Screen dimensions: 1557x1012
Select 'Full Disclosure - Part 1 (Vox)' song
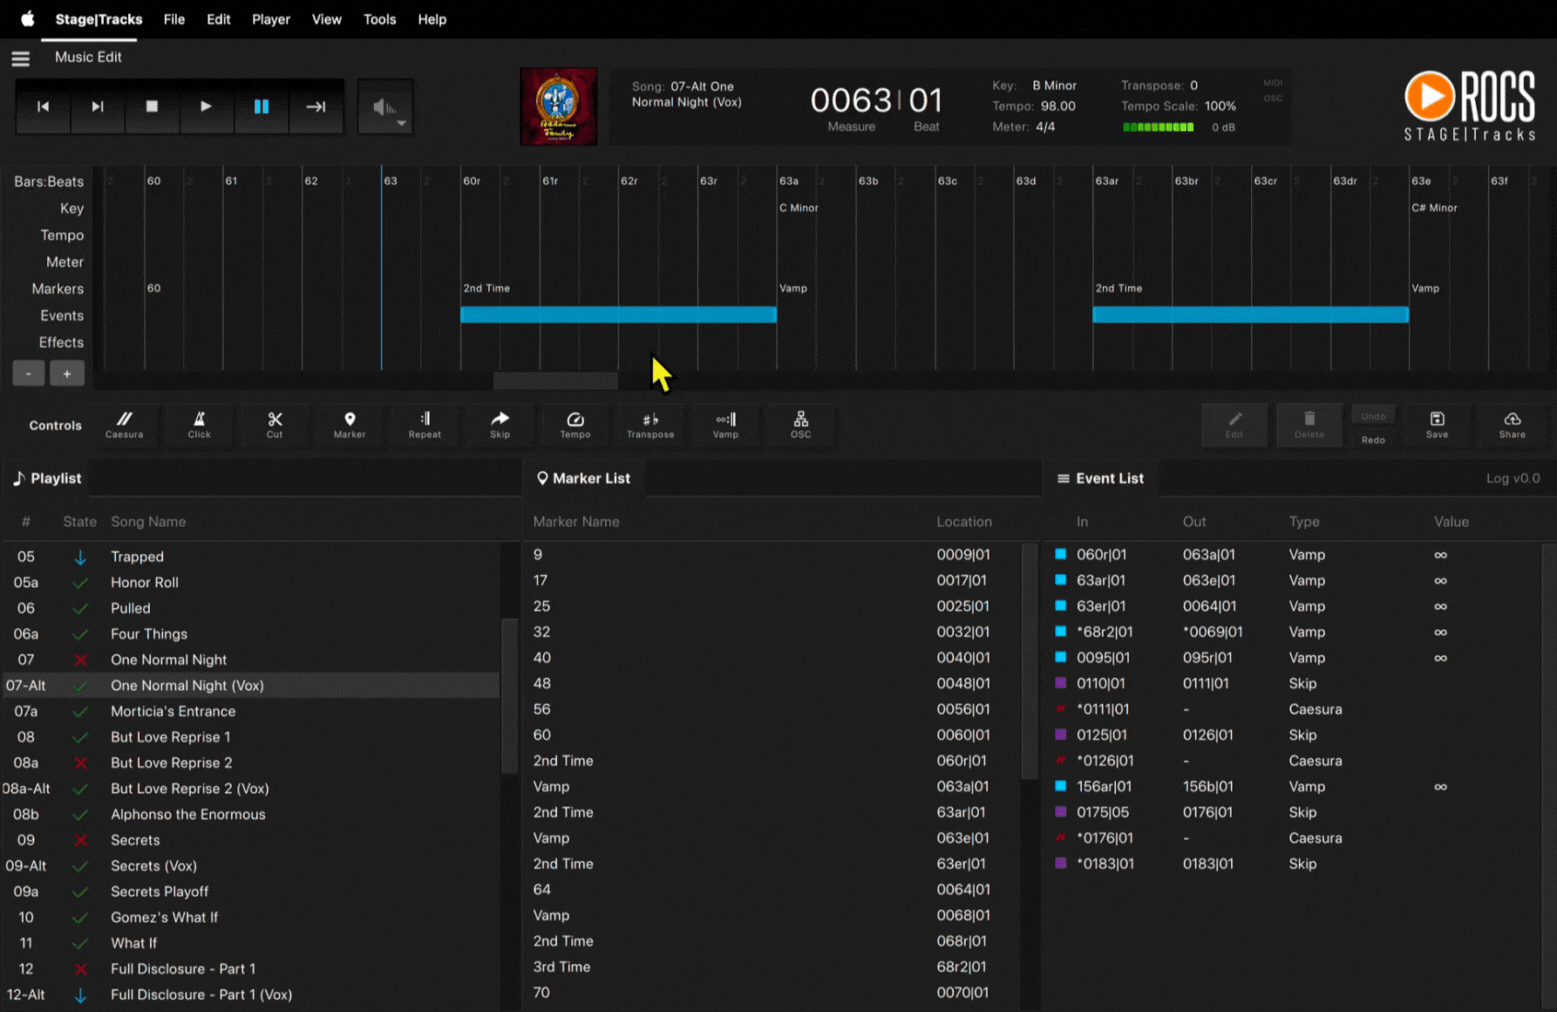click(x=250, y=995)
